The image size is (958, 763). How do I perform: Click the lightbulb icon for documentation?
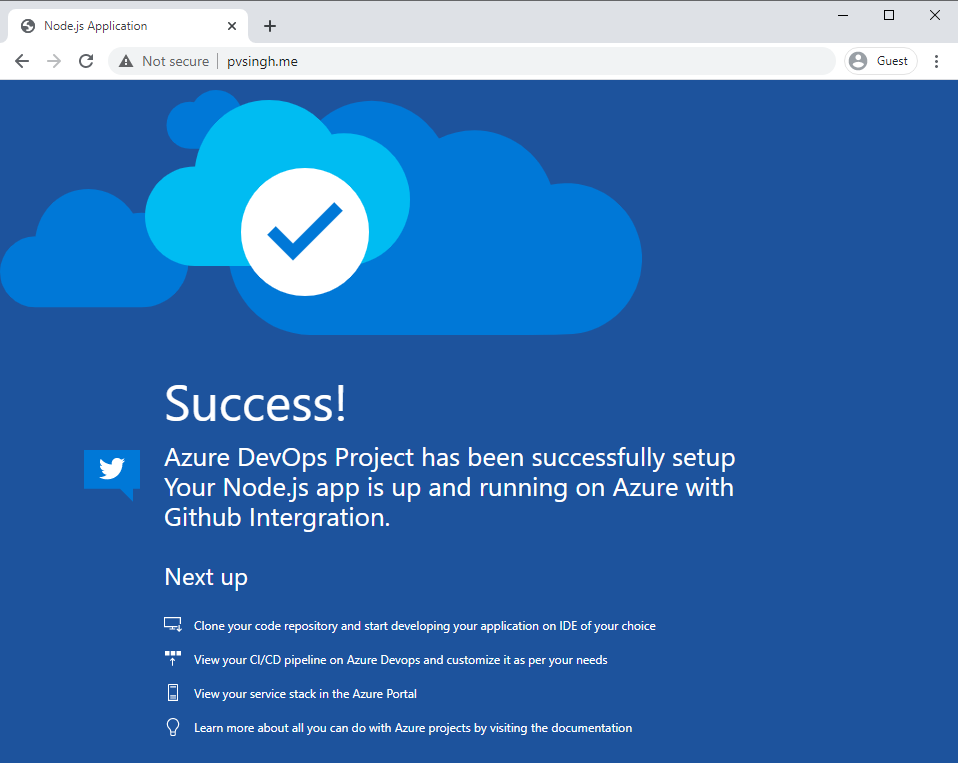pyautogui.click(x=172, y=726)
